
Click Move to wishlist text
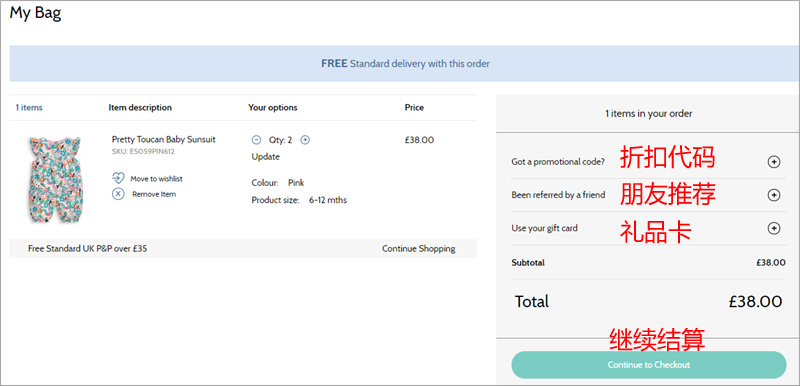point(156,179)
